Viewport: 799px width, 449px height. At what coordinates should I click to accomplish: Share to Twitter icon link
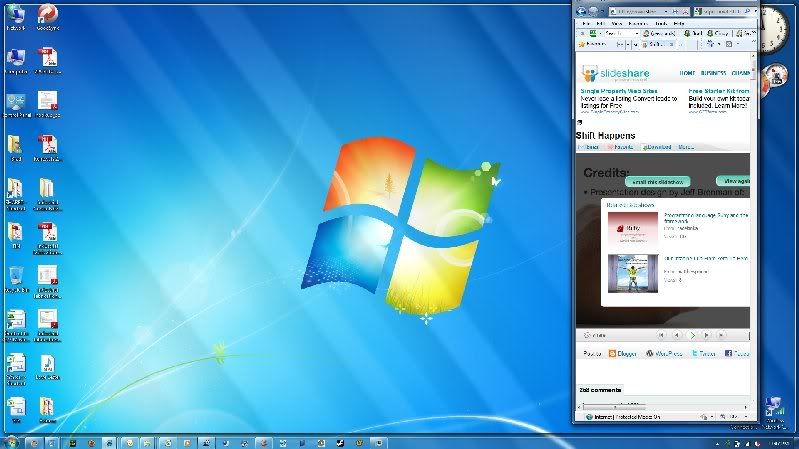coord(703,353)
